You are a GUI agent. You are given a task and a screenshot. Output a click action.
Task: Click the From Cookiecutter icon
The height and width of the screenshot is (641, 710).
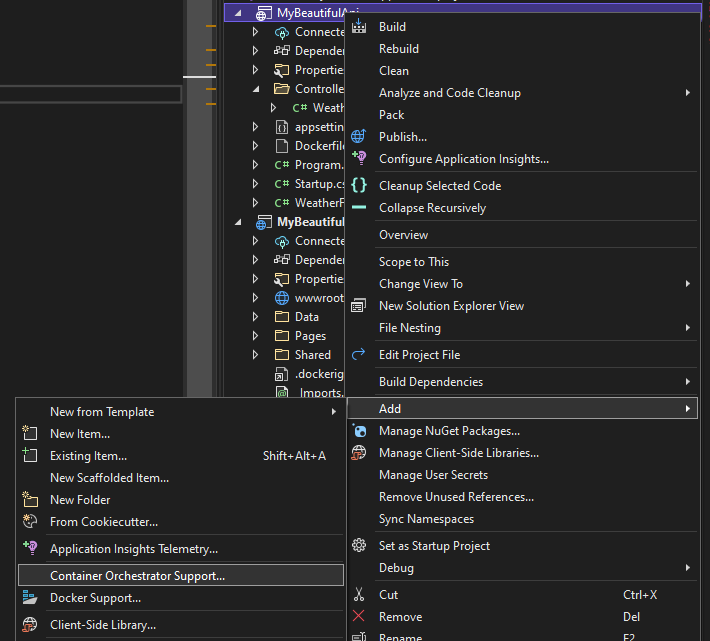coord(30,521)
